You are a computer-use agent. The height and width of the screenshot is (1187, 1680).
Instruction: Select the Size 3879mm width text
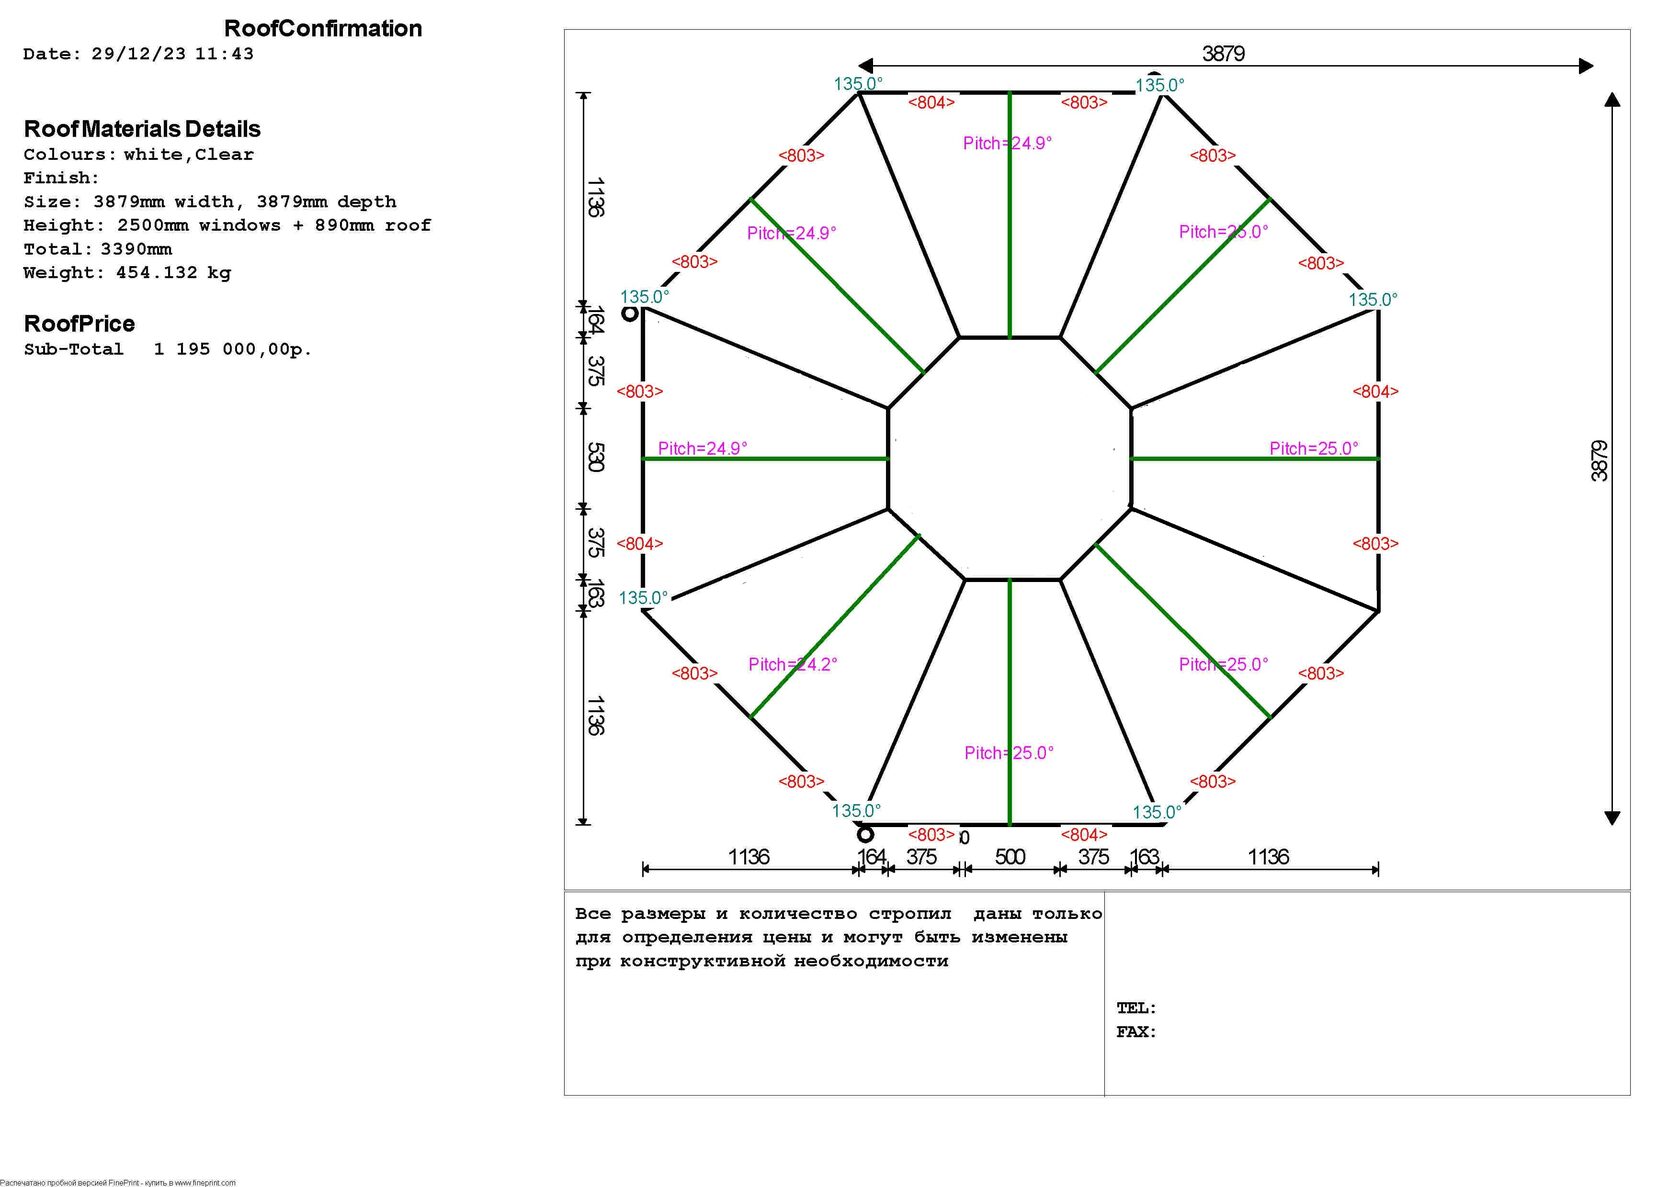click(x=210, y=202)
